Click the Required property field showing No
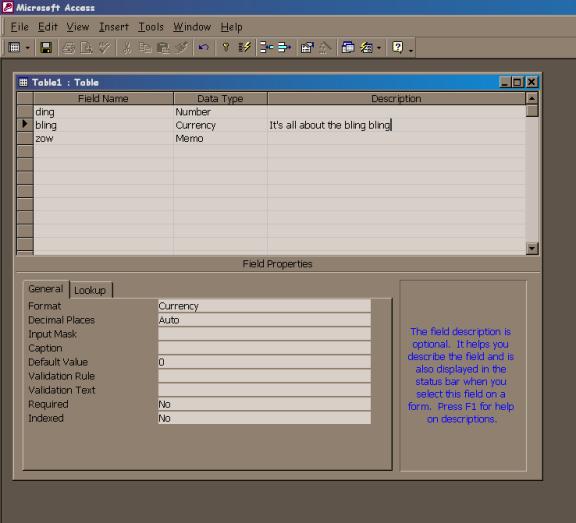This screenshot has width=576, height=523. 264,404
